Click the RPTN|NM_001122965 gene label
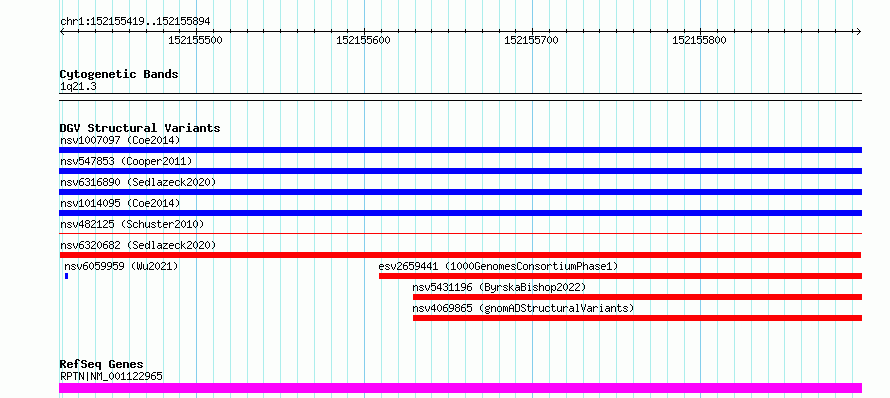Screen dimensions: 890x398 tap(111, 376)
